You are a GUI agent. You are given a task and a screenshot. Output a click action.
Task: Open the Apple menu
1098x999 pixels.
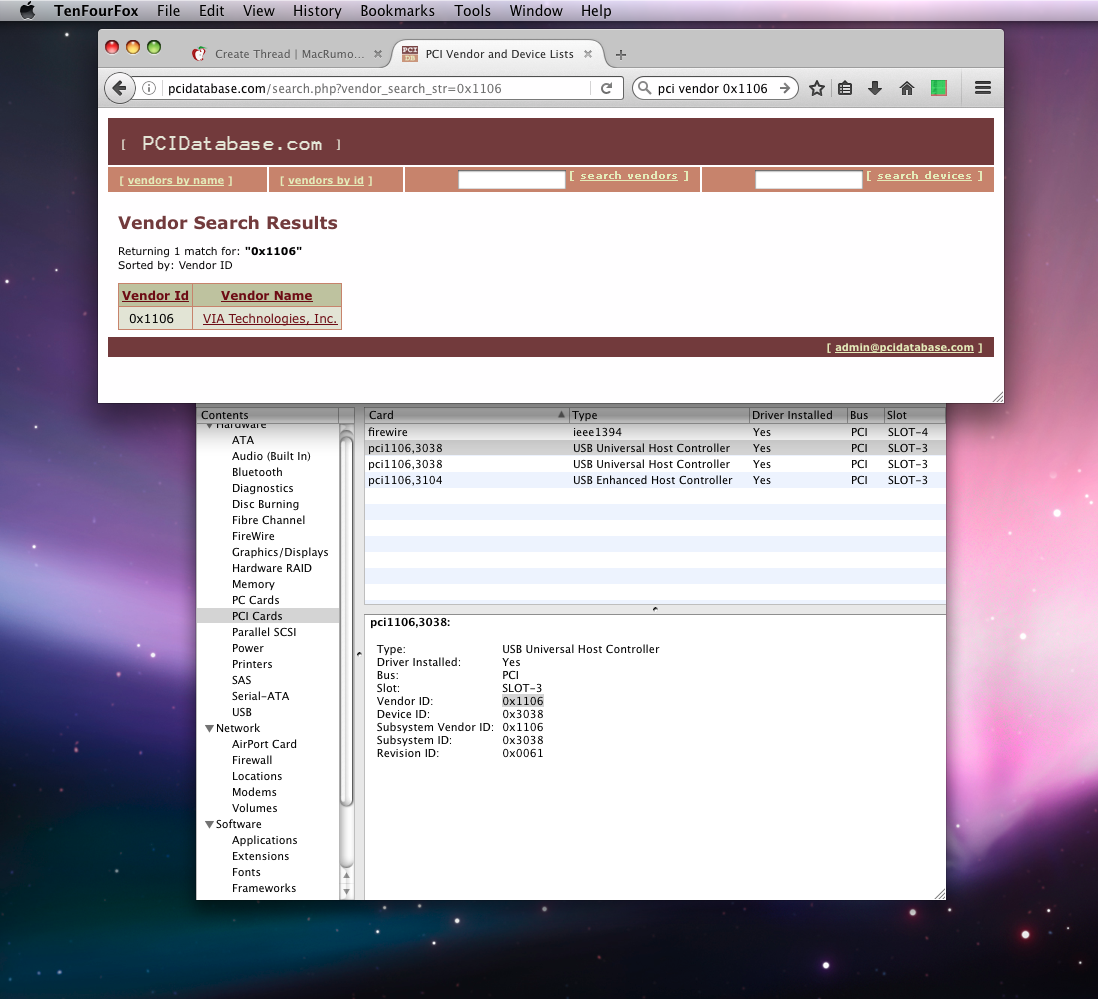(x=27, y=11)
